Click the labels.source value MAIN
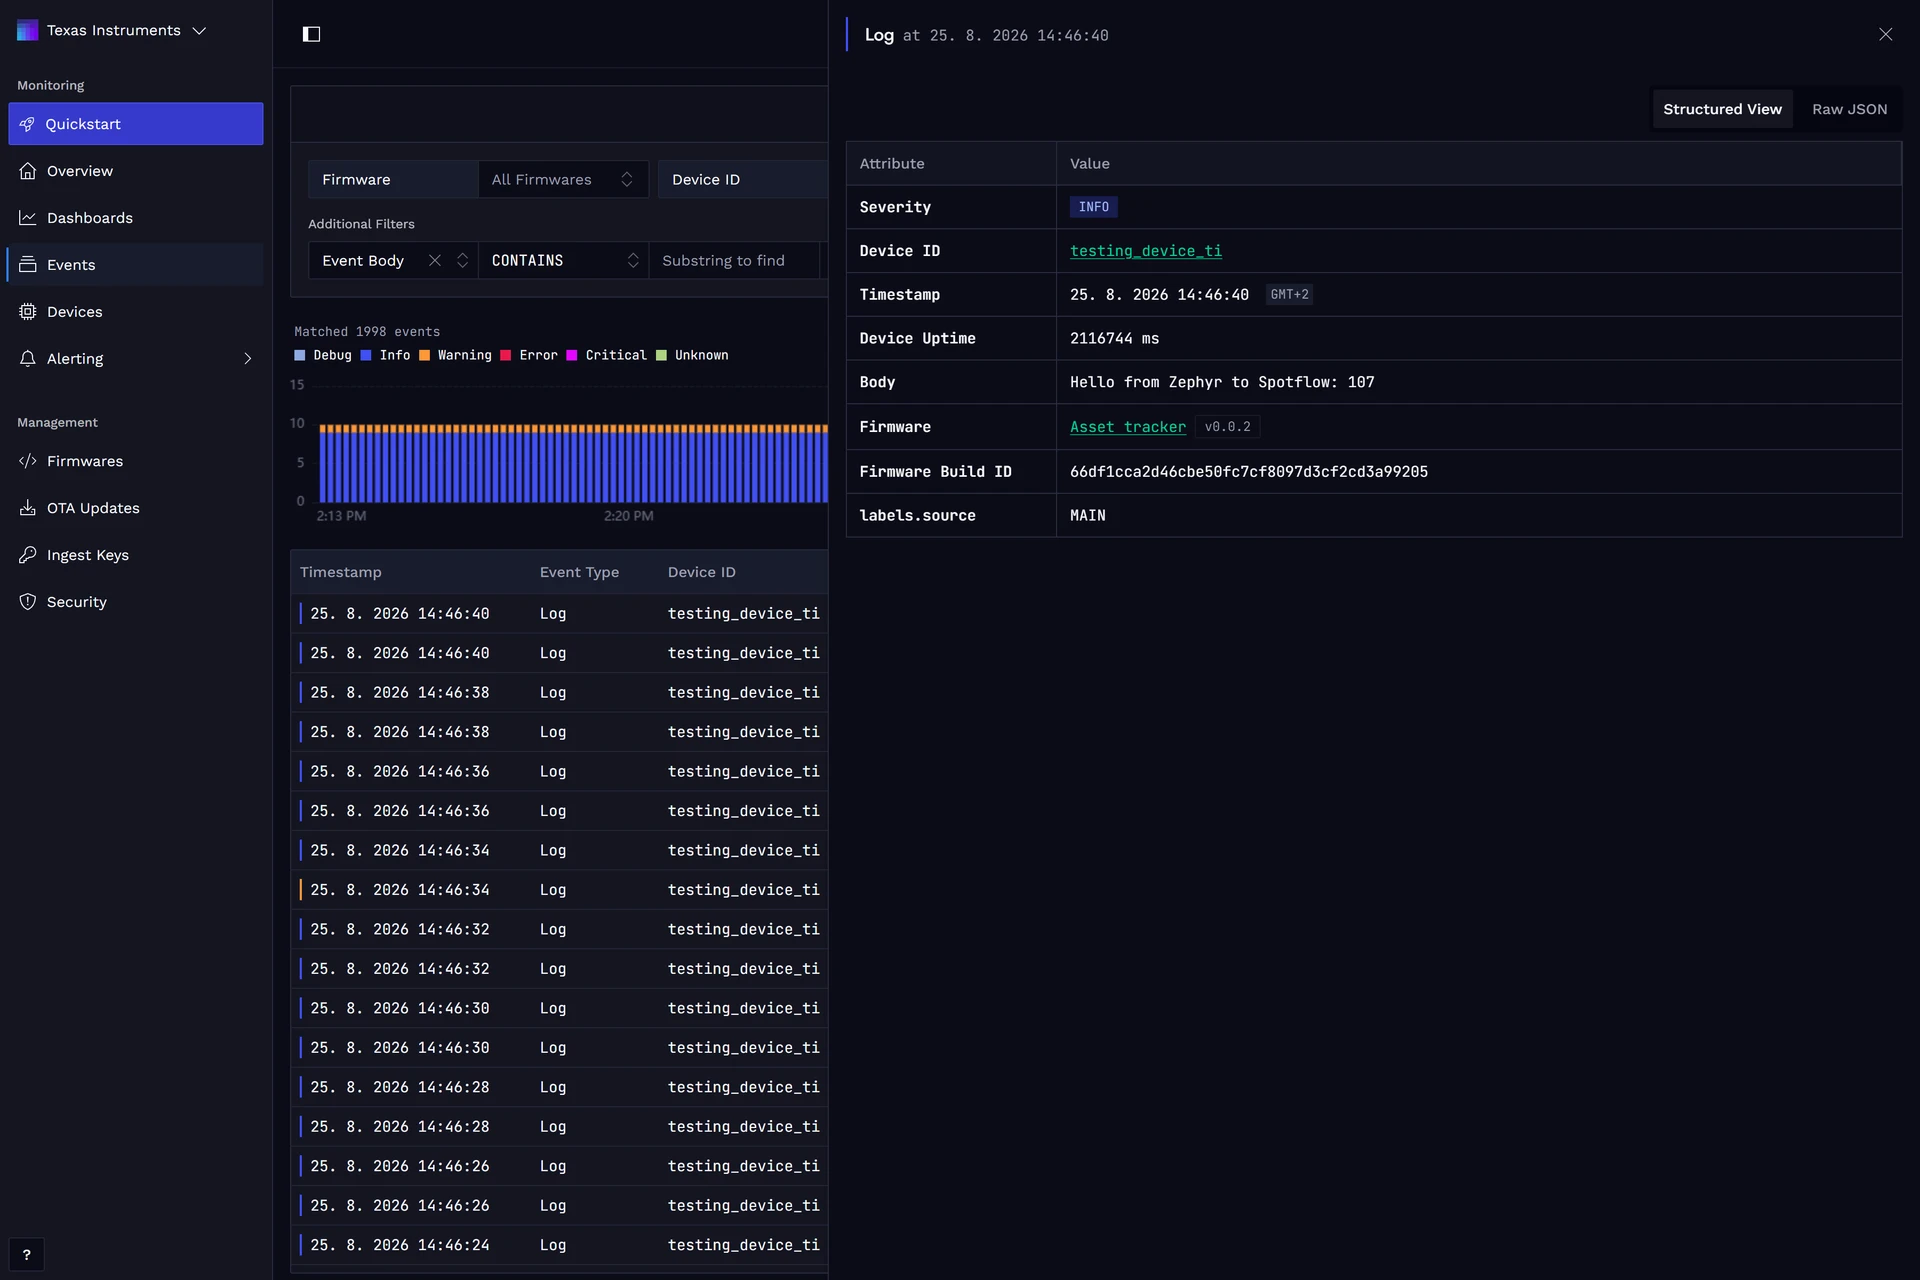Screen dimensions: 1920x1280 pos(1087,515)
